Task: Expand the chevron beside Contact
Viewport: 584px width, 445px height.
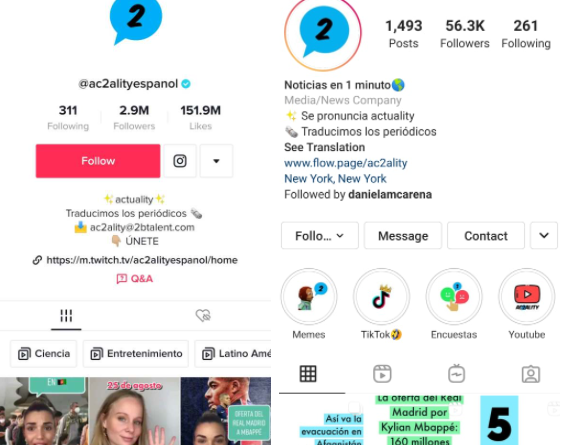Action: (544, 236)
